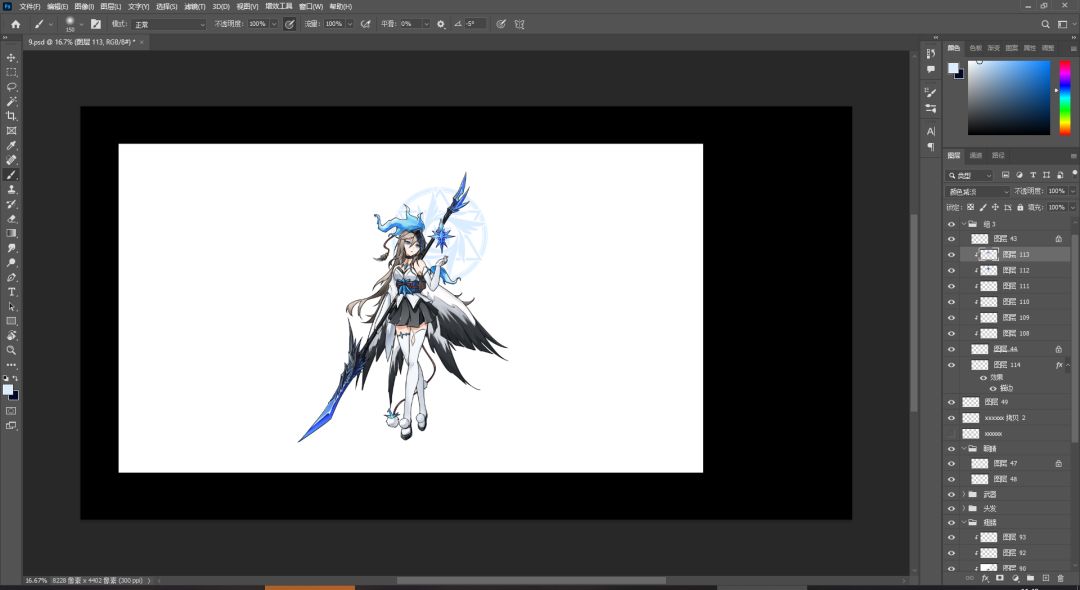Choose the Lasso tool
Screen dimensions: 1080x590
click(x=12, y=87)
